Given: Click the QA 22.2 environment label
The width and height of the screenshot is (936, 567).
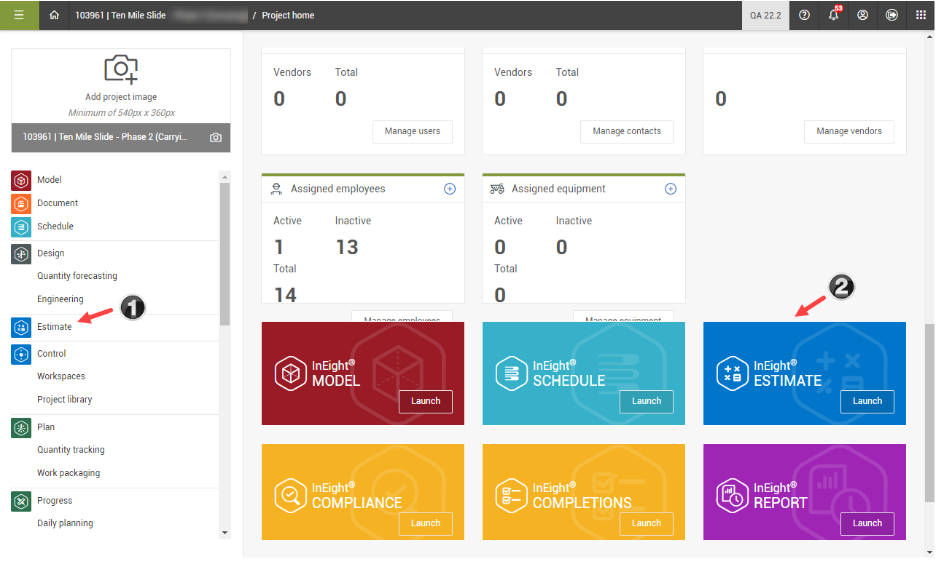Looking at the screenshot, I should (x=765, y=15).
